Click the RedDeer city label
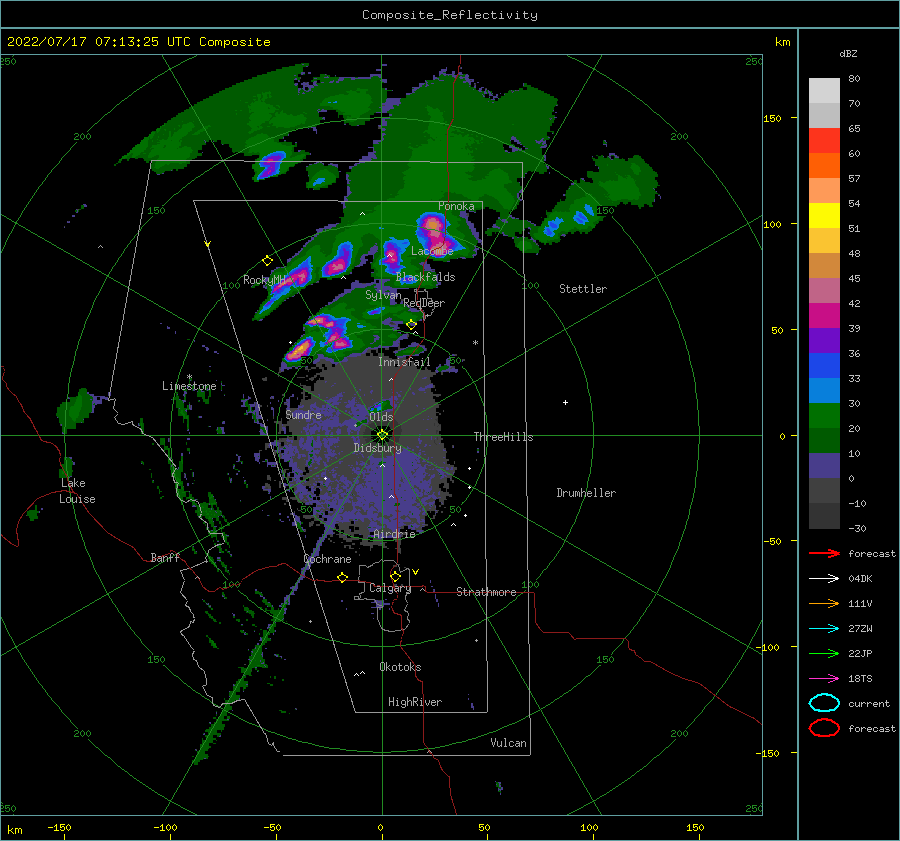 pos(424,303)
